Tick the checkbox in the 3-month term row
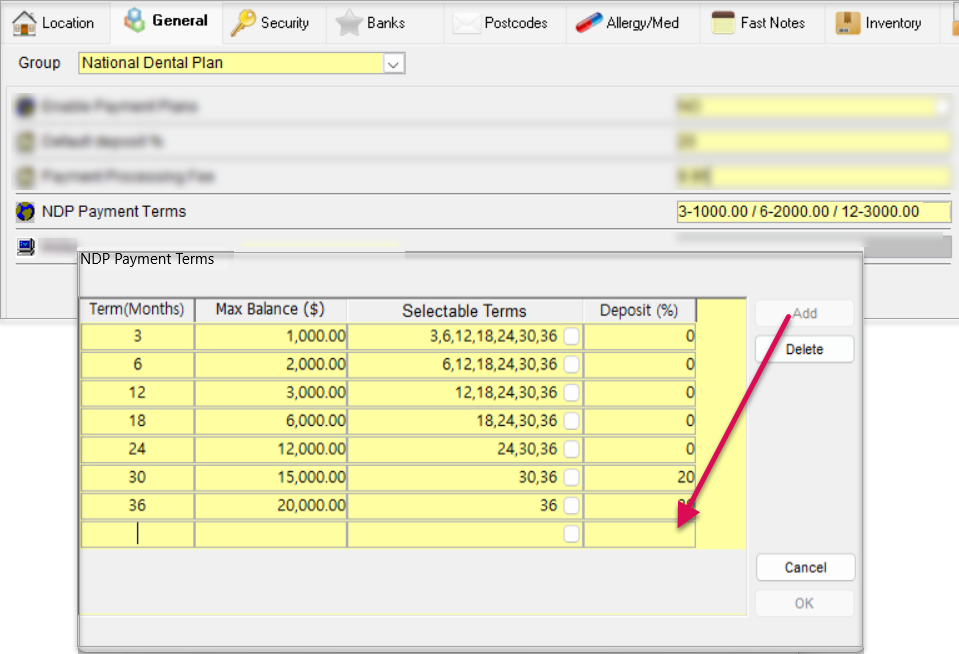Image resolution: width=959 pixels, height=654 pixels. coord(571,336)
